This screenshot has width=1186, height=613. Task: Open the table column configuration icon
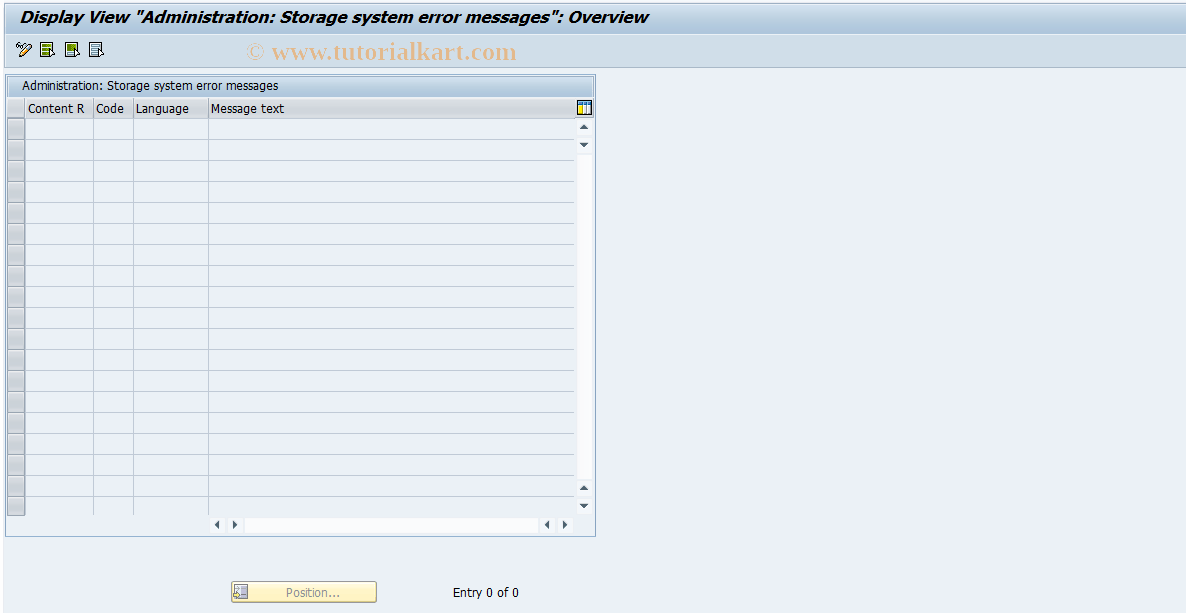pos(583,107)
